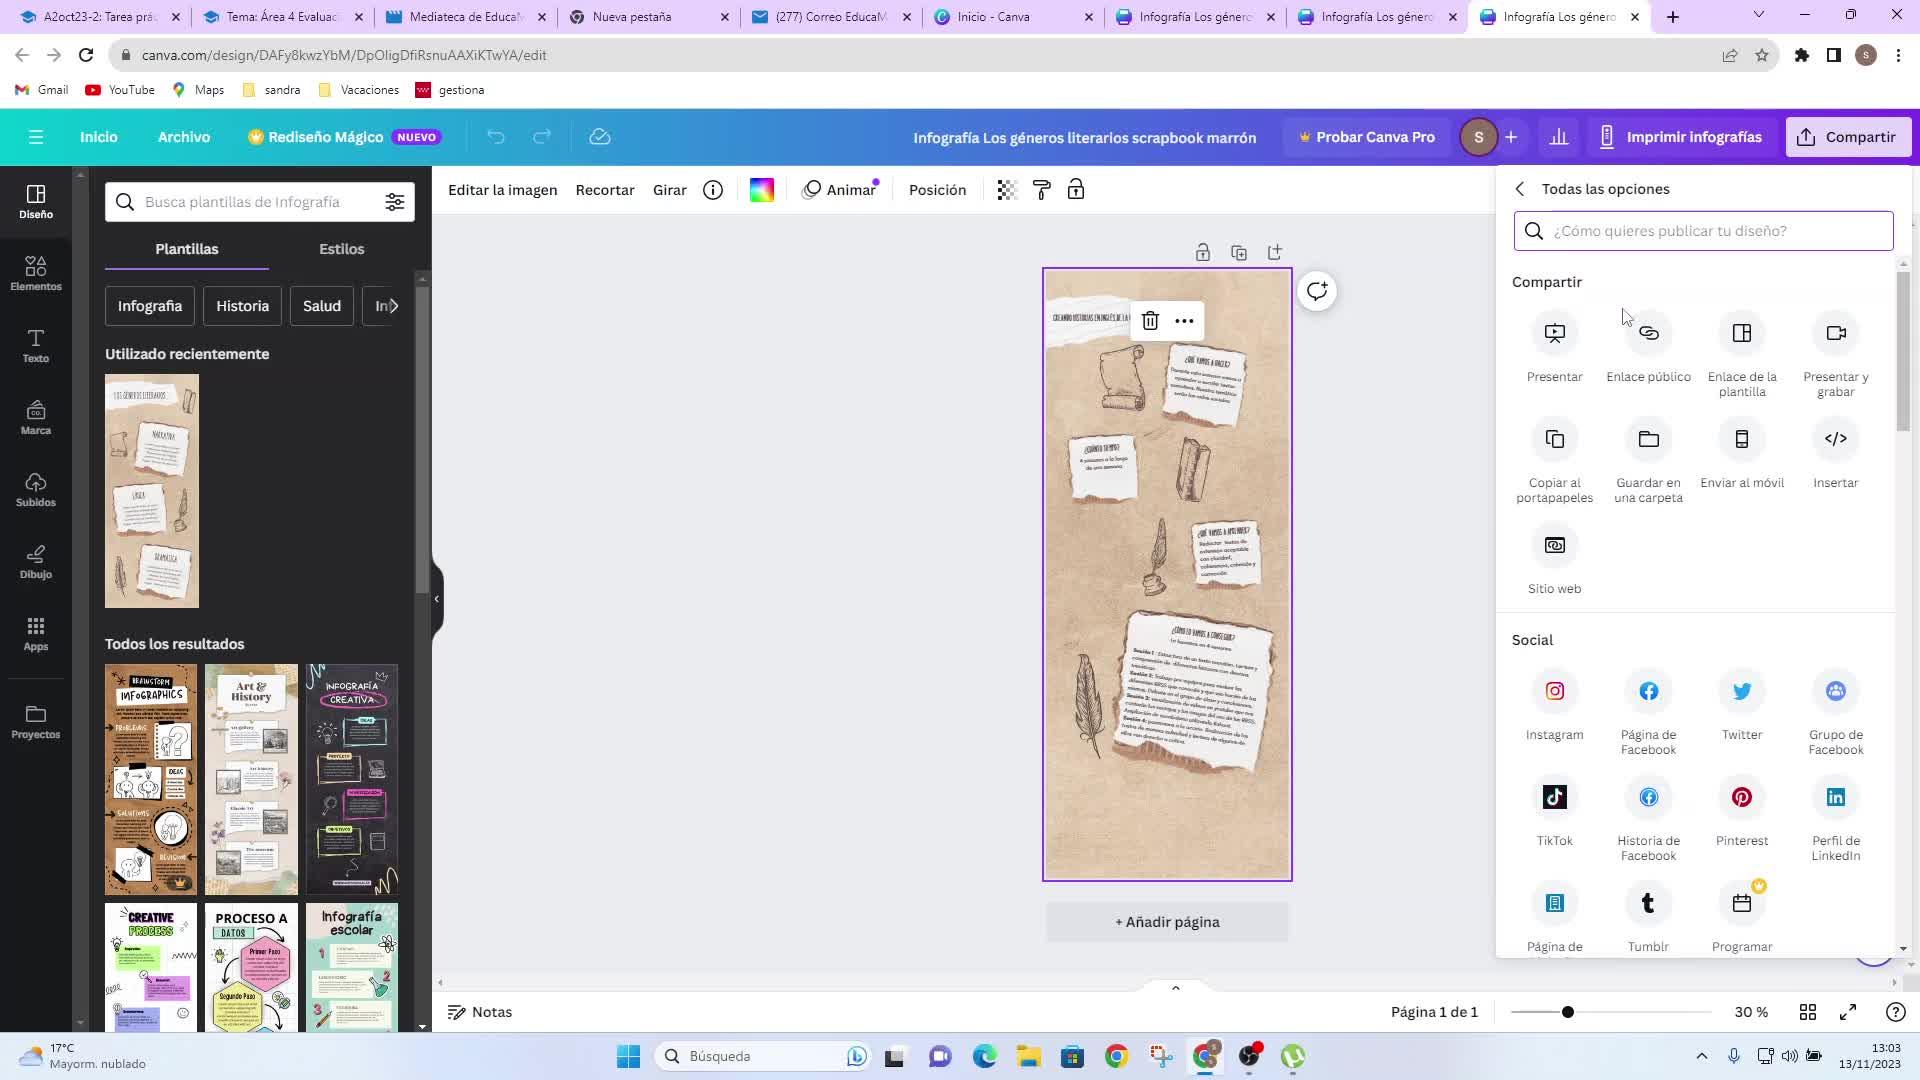This screenshot has height=1080, width=1920.
Task: Click the Enlace público share icon
Action: (1648, 333)
